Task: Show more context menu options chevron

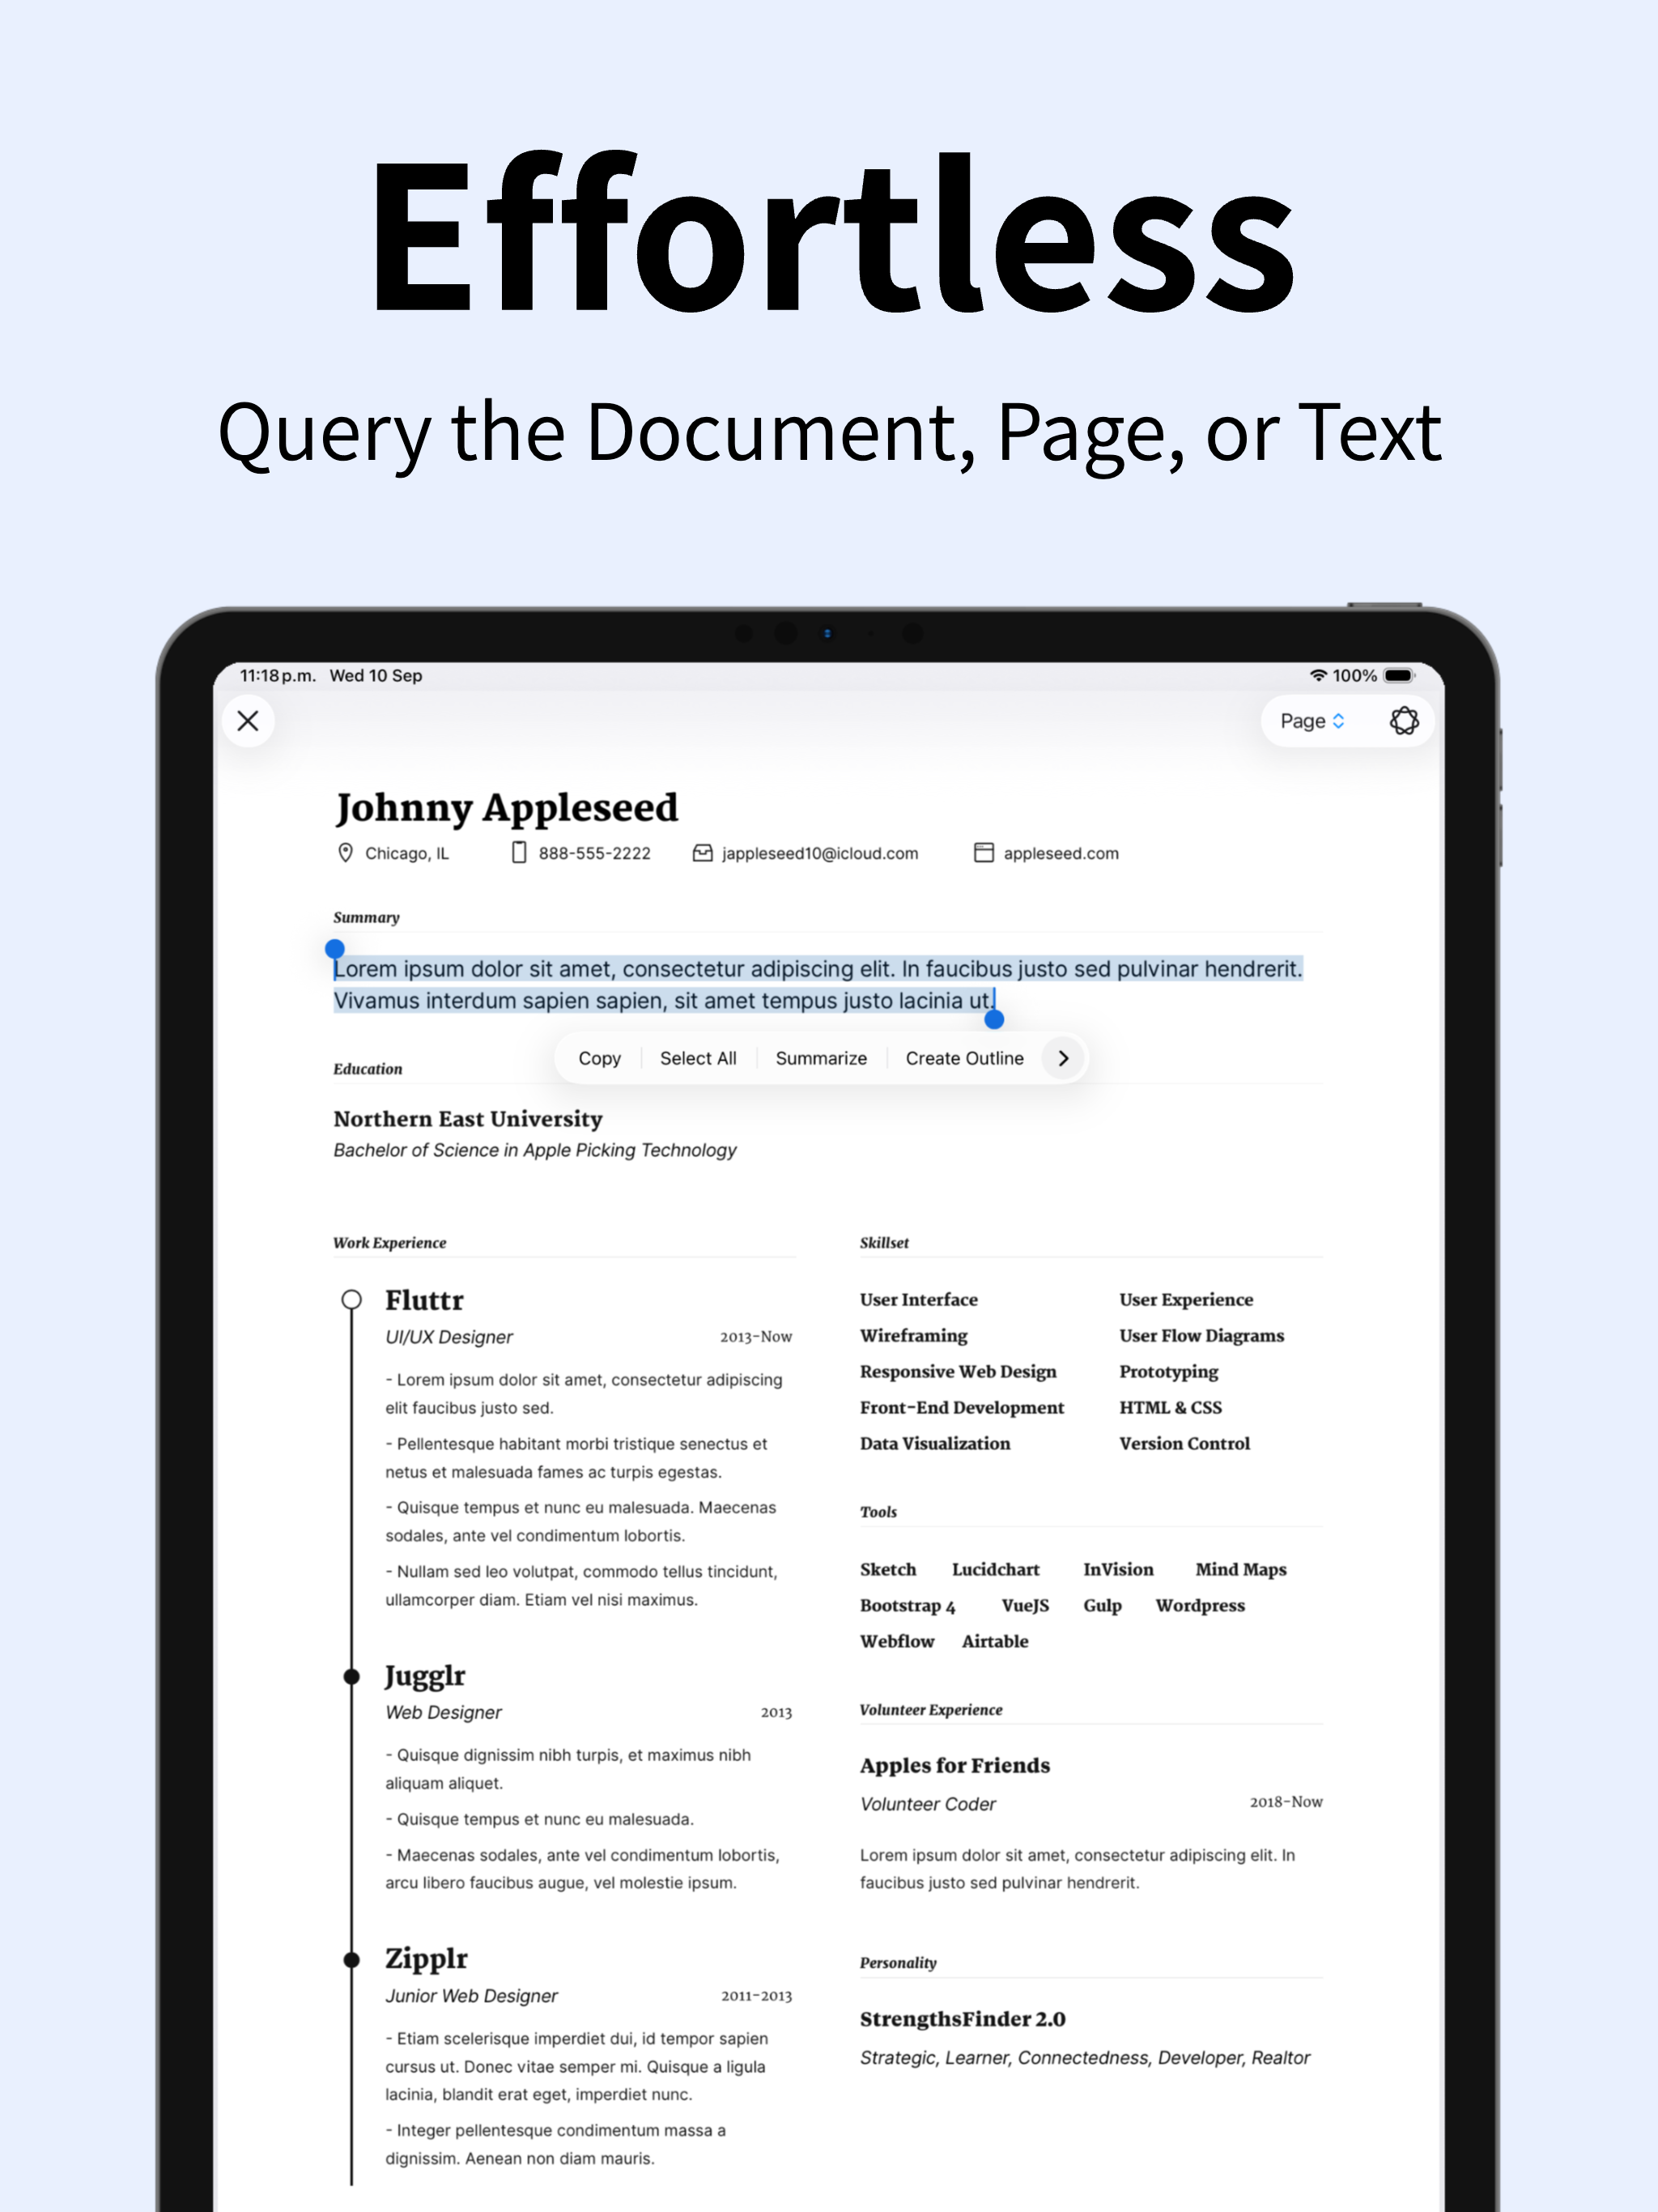Action: click(x=1063, y=1058)
